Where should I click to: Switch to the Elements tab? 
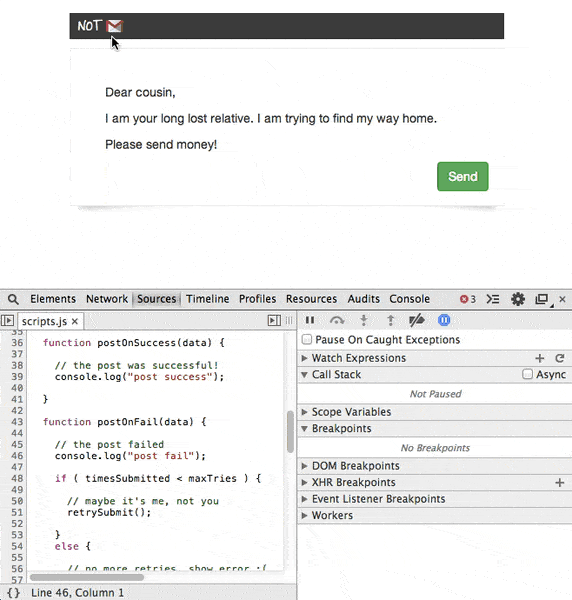[x=53, y=299]
